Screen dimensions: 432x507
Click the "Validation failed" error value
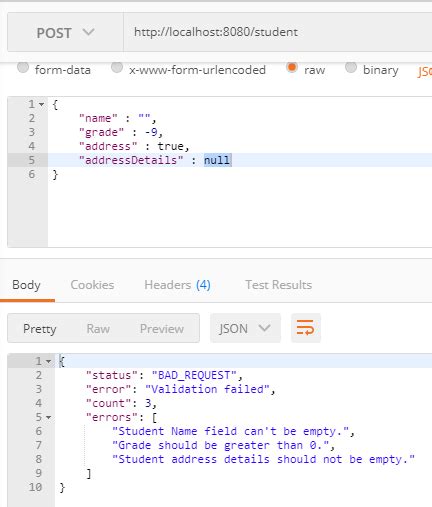point(207,389)
